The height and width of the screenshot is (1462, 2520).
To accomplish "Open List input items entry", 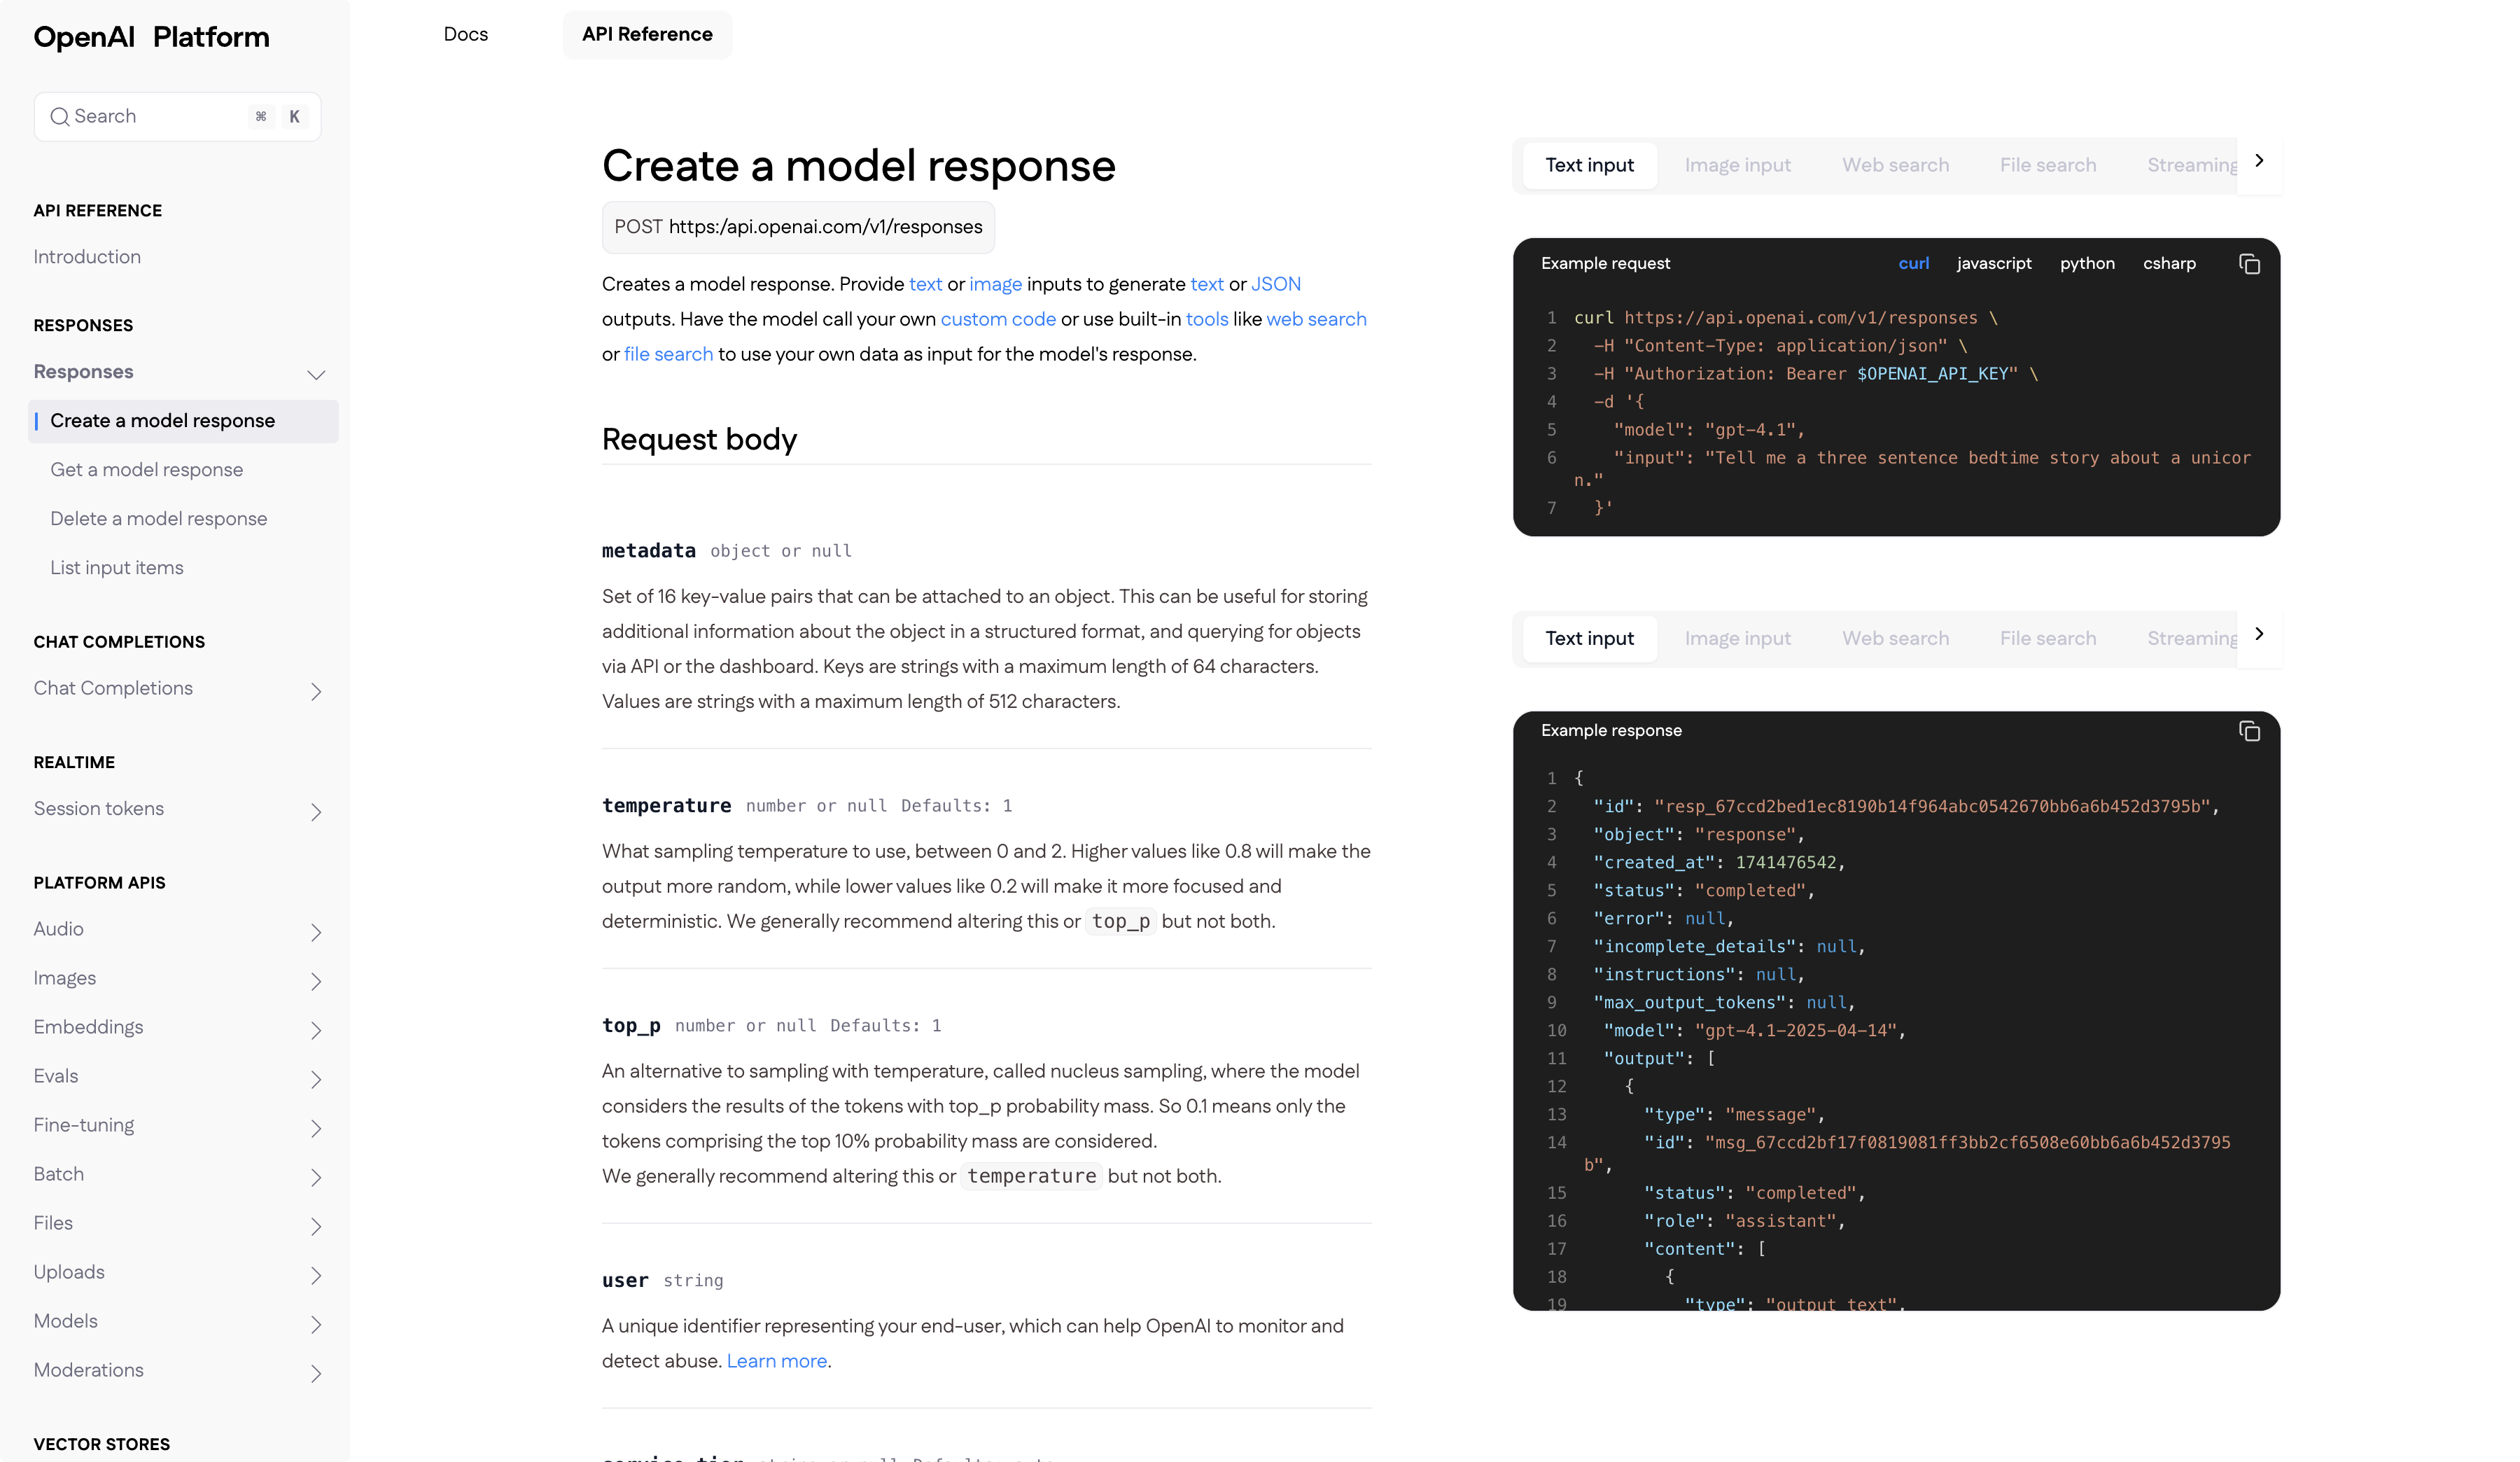I will click(x=116, y=568).
